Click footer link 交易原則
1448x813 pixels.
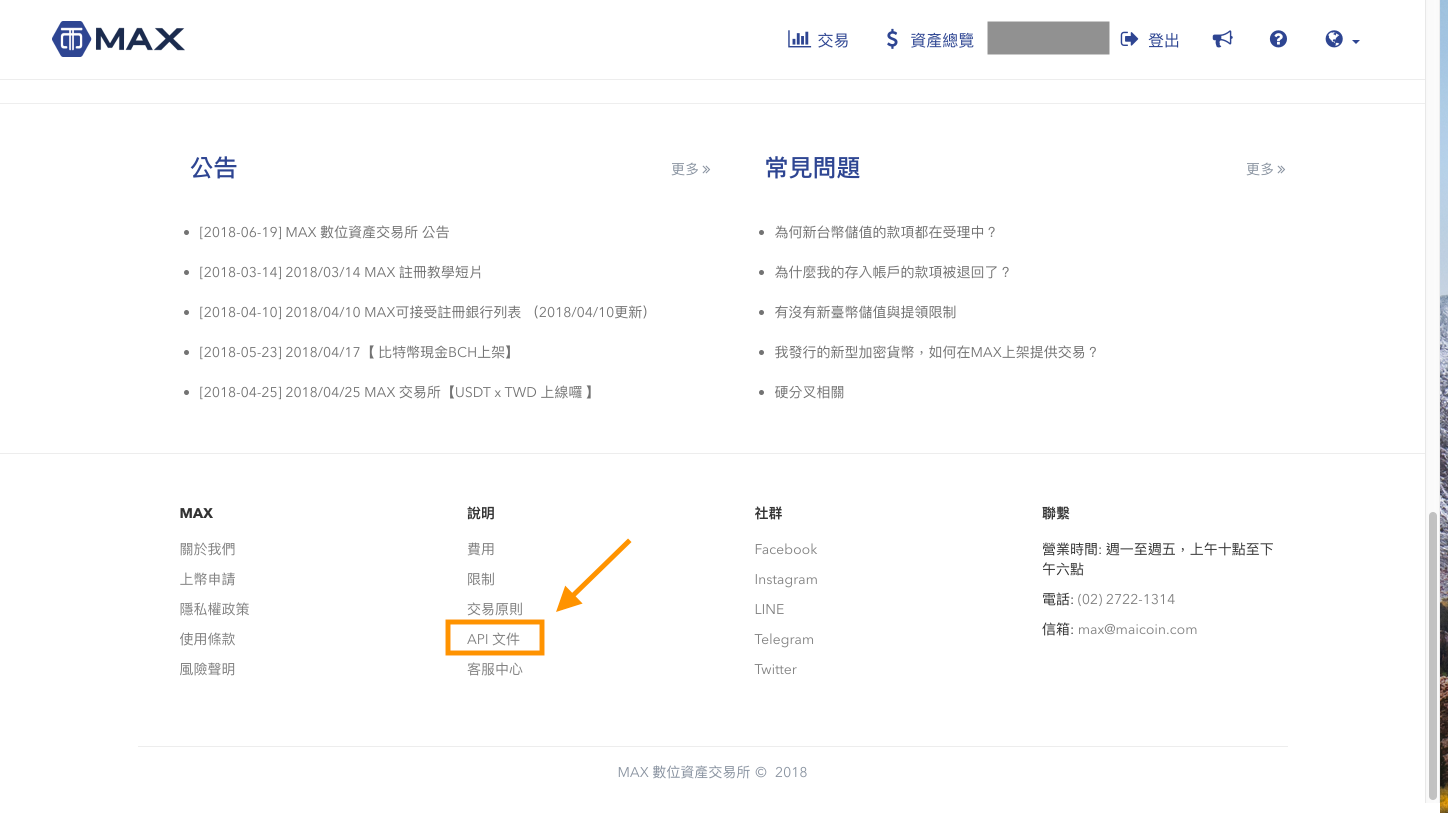click(495, 609)
